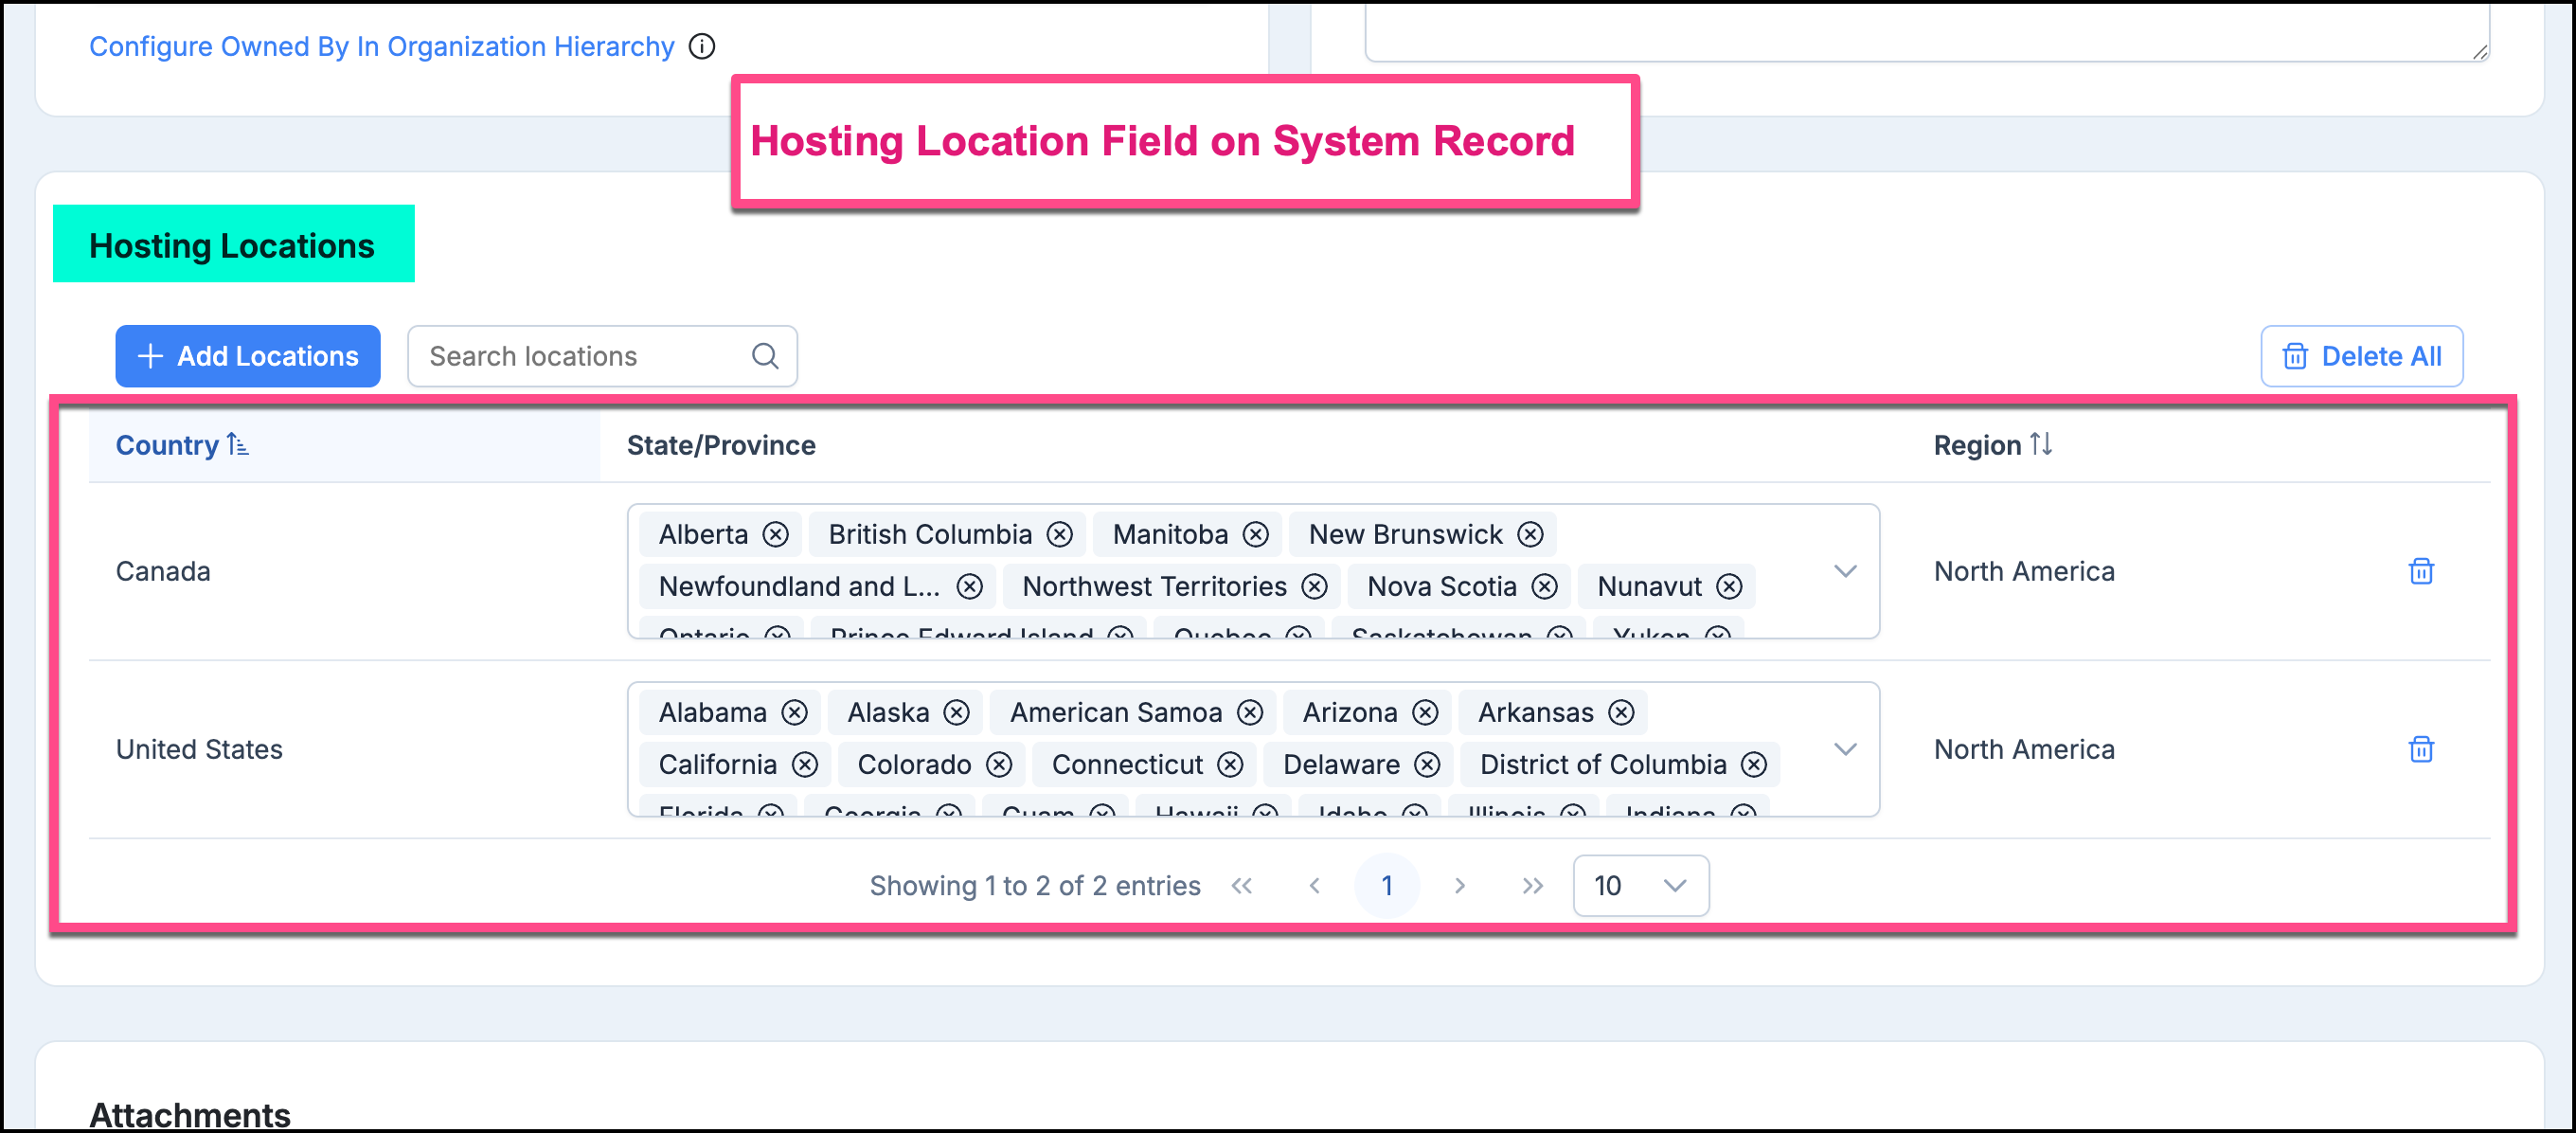Remove the New Brunswick tag

(x=1529, y=534)
